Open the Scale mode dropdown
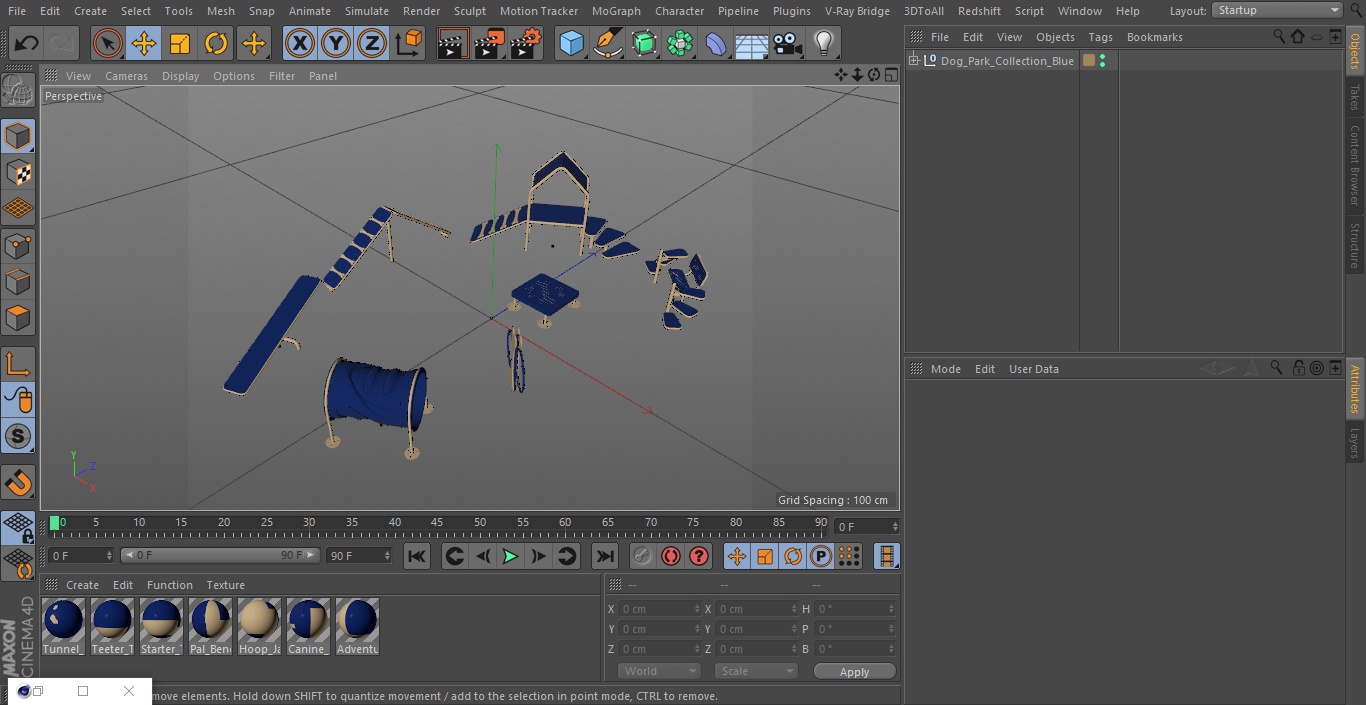Image resolution: width=1366 pixels, height=705 pixels. pyautogui.click(x=755, y=671)
